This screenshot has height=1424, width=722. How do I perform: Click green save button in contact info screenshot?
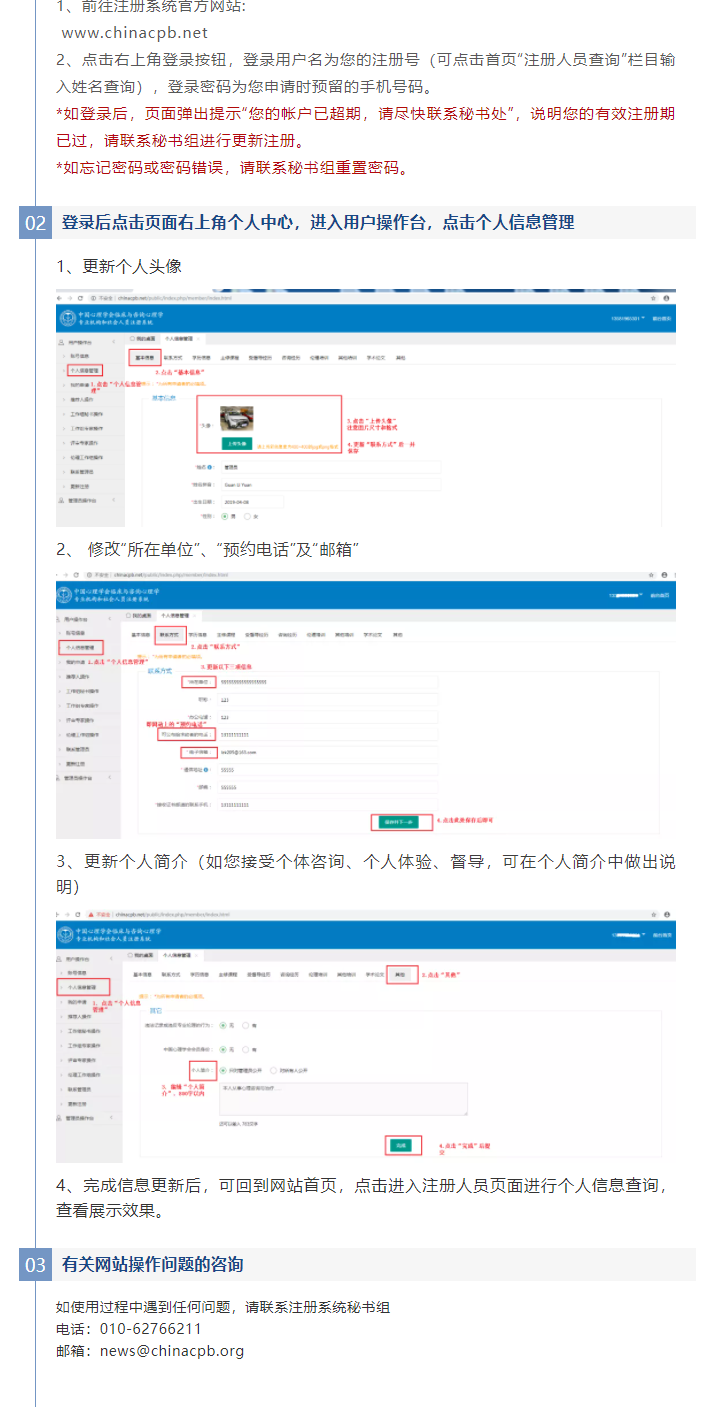click(400, 821)
